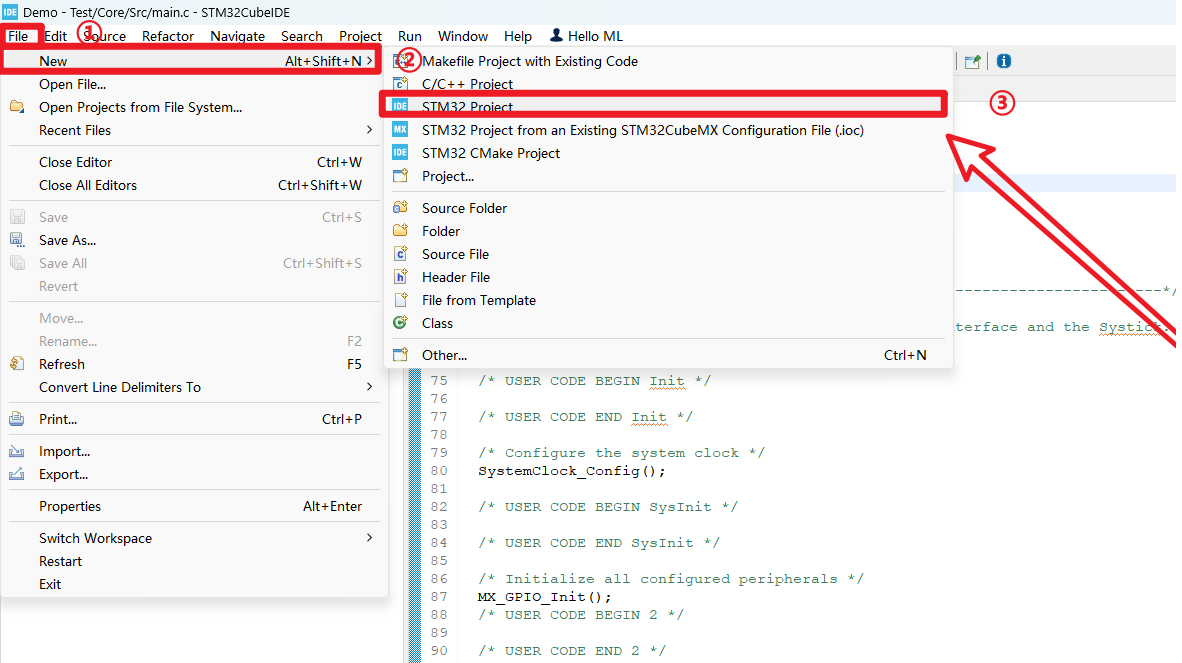Open the Refactor menu
1182x663 pixels.
click(x=167, y=36)
